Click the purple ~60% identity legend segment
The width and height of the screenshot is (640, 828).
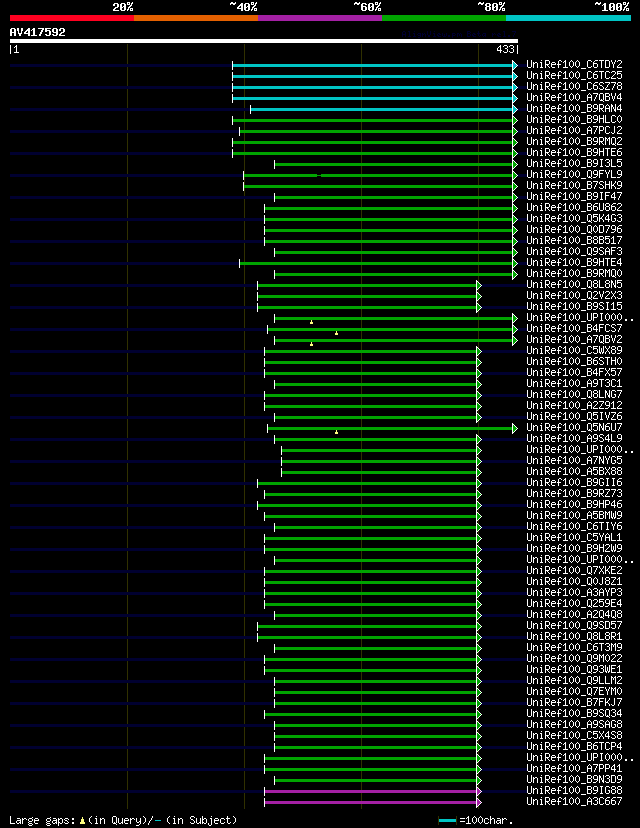[320, 18]
